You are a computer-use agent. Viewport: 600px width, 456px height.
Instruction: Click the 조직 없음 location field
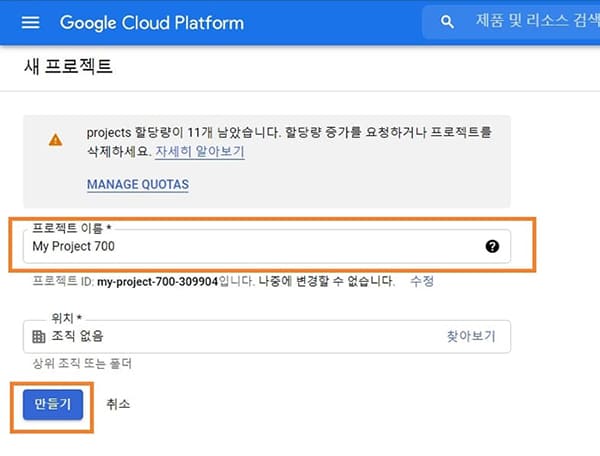click(267, 337)
